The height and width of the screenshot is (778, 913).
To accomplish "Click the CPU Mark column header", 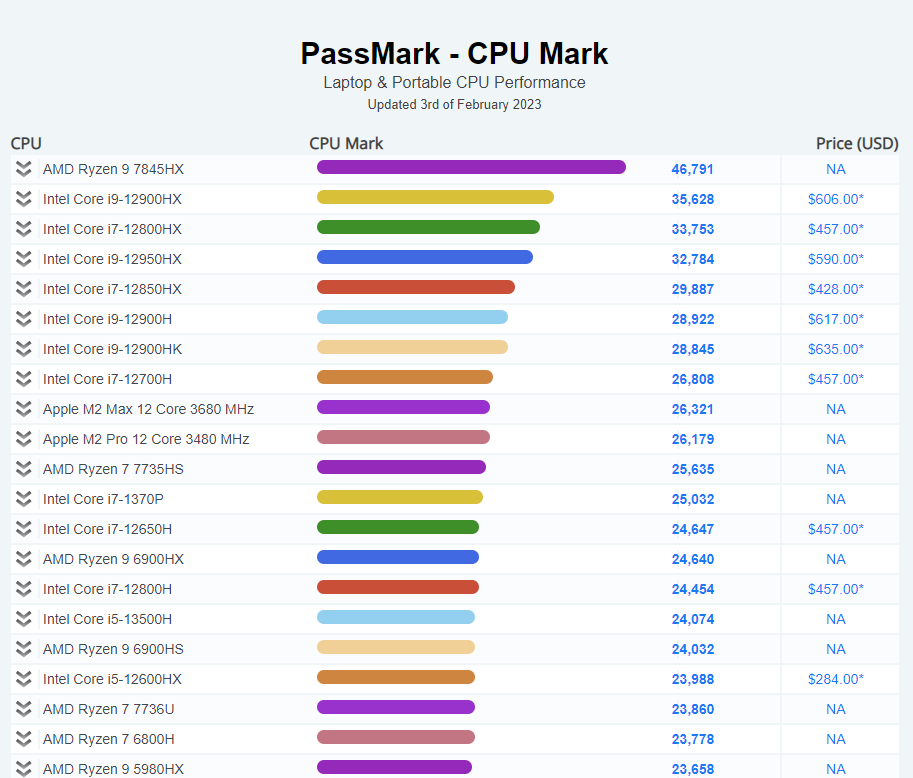I will click(346, 143).
